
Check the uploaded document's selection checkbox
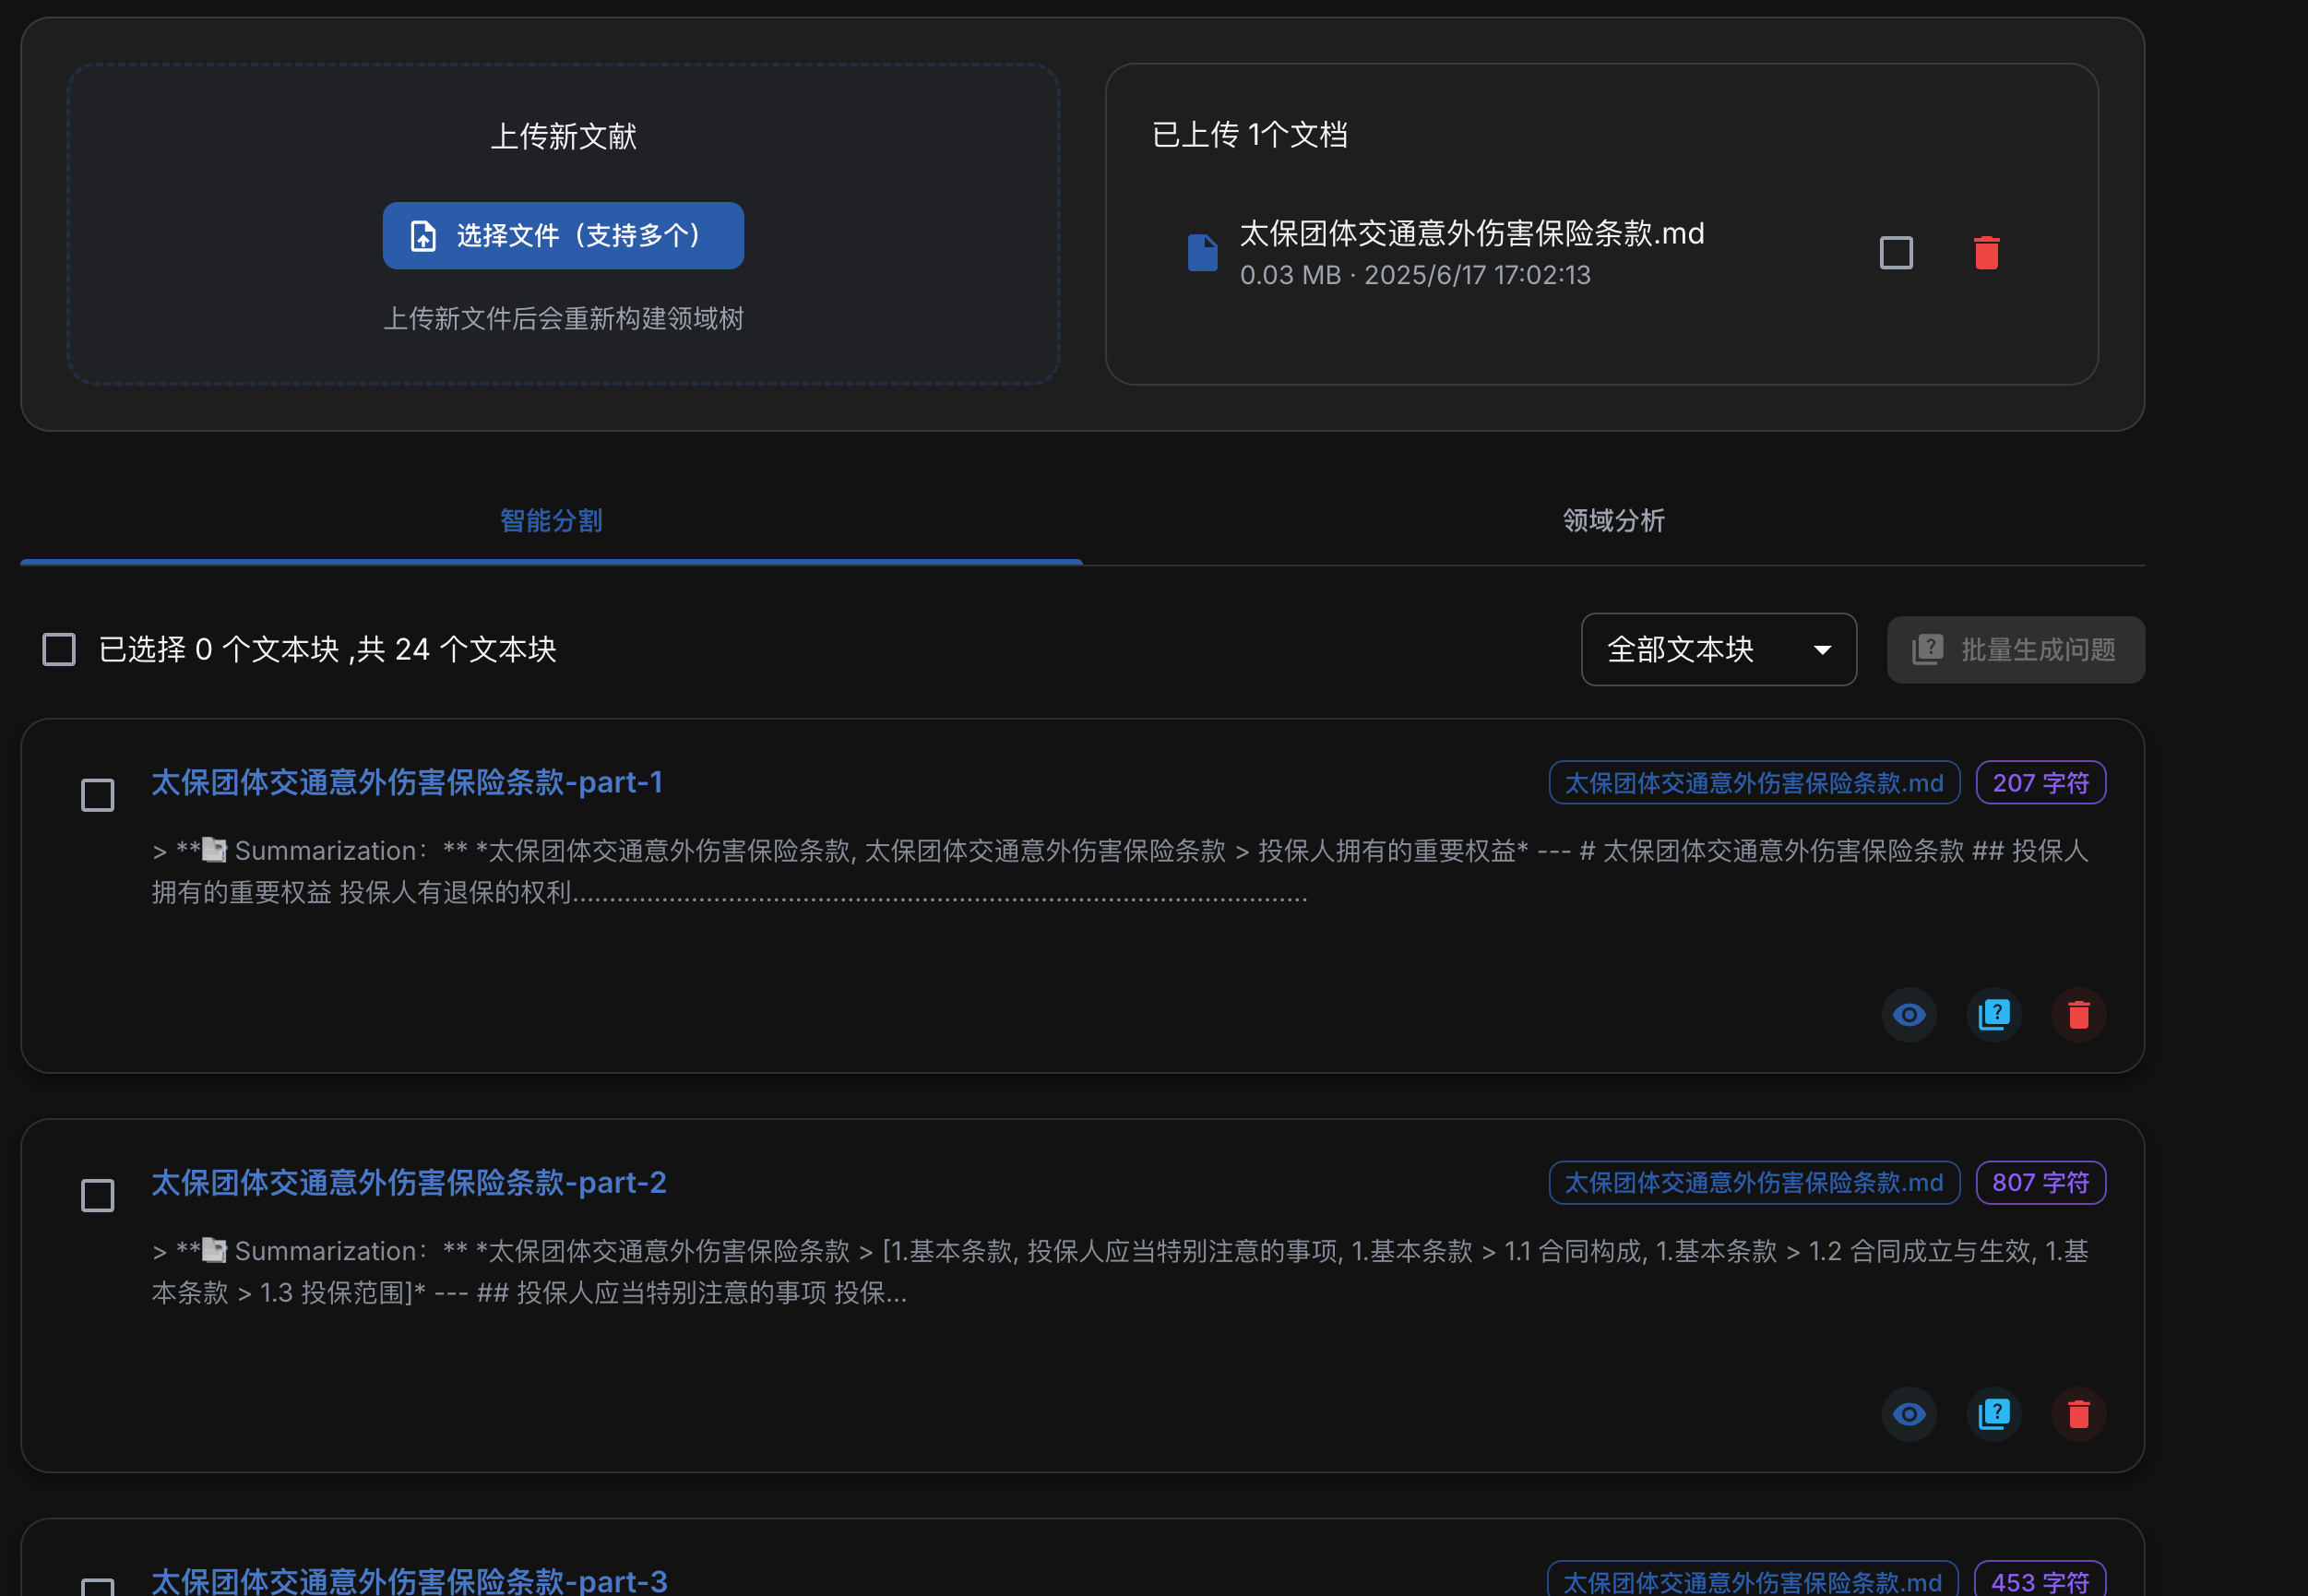tap(1895, 254)
